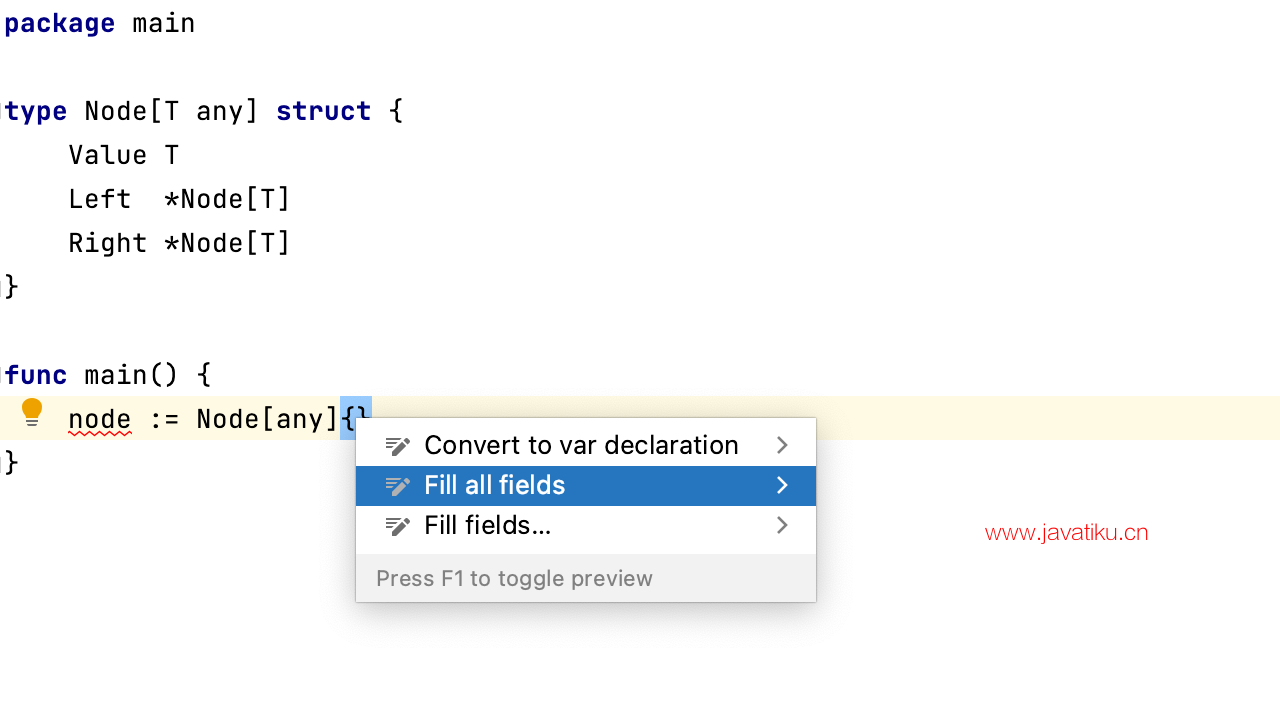Click the yellow lightbulb intention icon
Viewport: 1280px width, 726px height.
[32, 412]
